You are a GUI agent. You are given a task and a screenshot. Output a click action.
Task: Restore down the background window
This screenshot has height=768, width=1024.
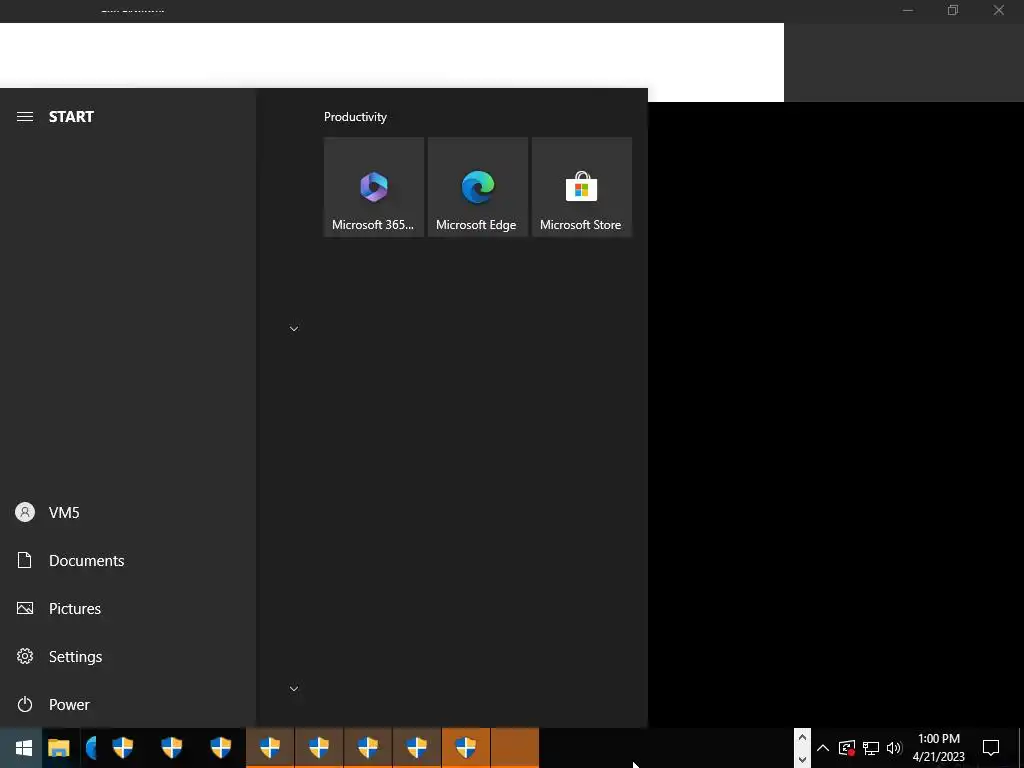tap(953, 10)
